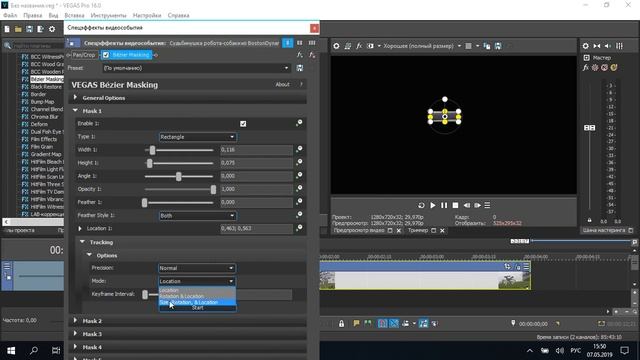The width and height of the screenshot is (640, 360).
Task: Toggle the Enable 1 checkbox
Action: [243, 124]
